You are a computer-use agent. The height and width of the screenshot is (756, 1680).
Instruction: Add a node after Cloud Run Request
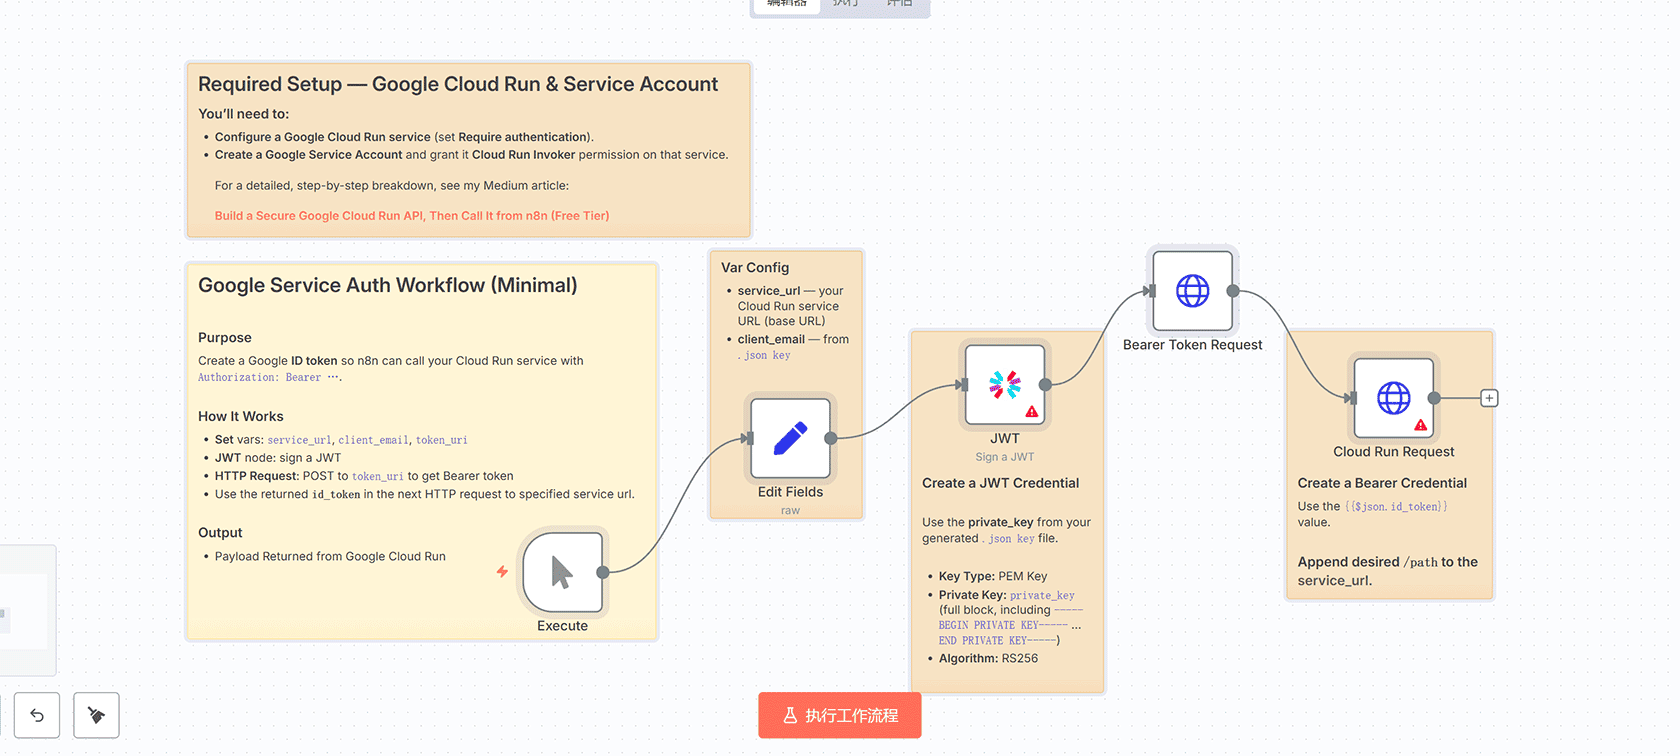1489,398
